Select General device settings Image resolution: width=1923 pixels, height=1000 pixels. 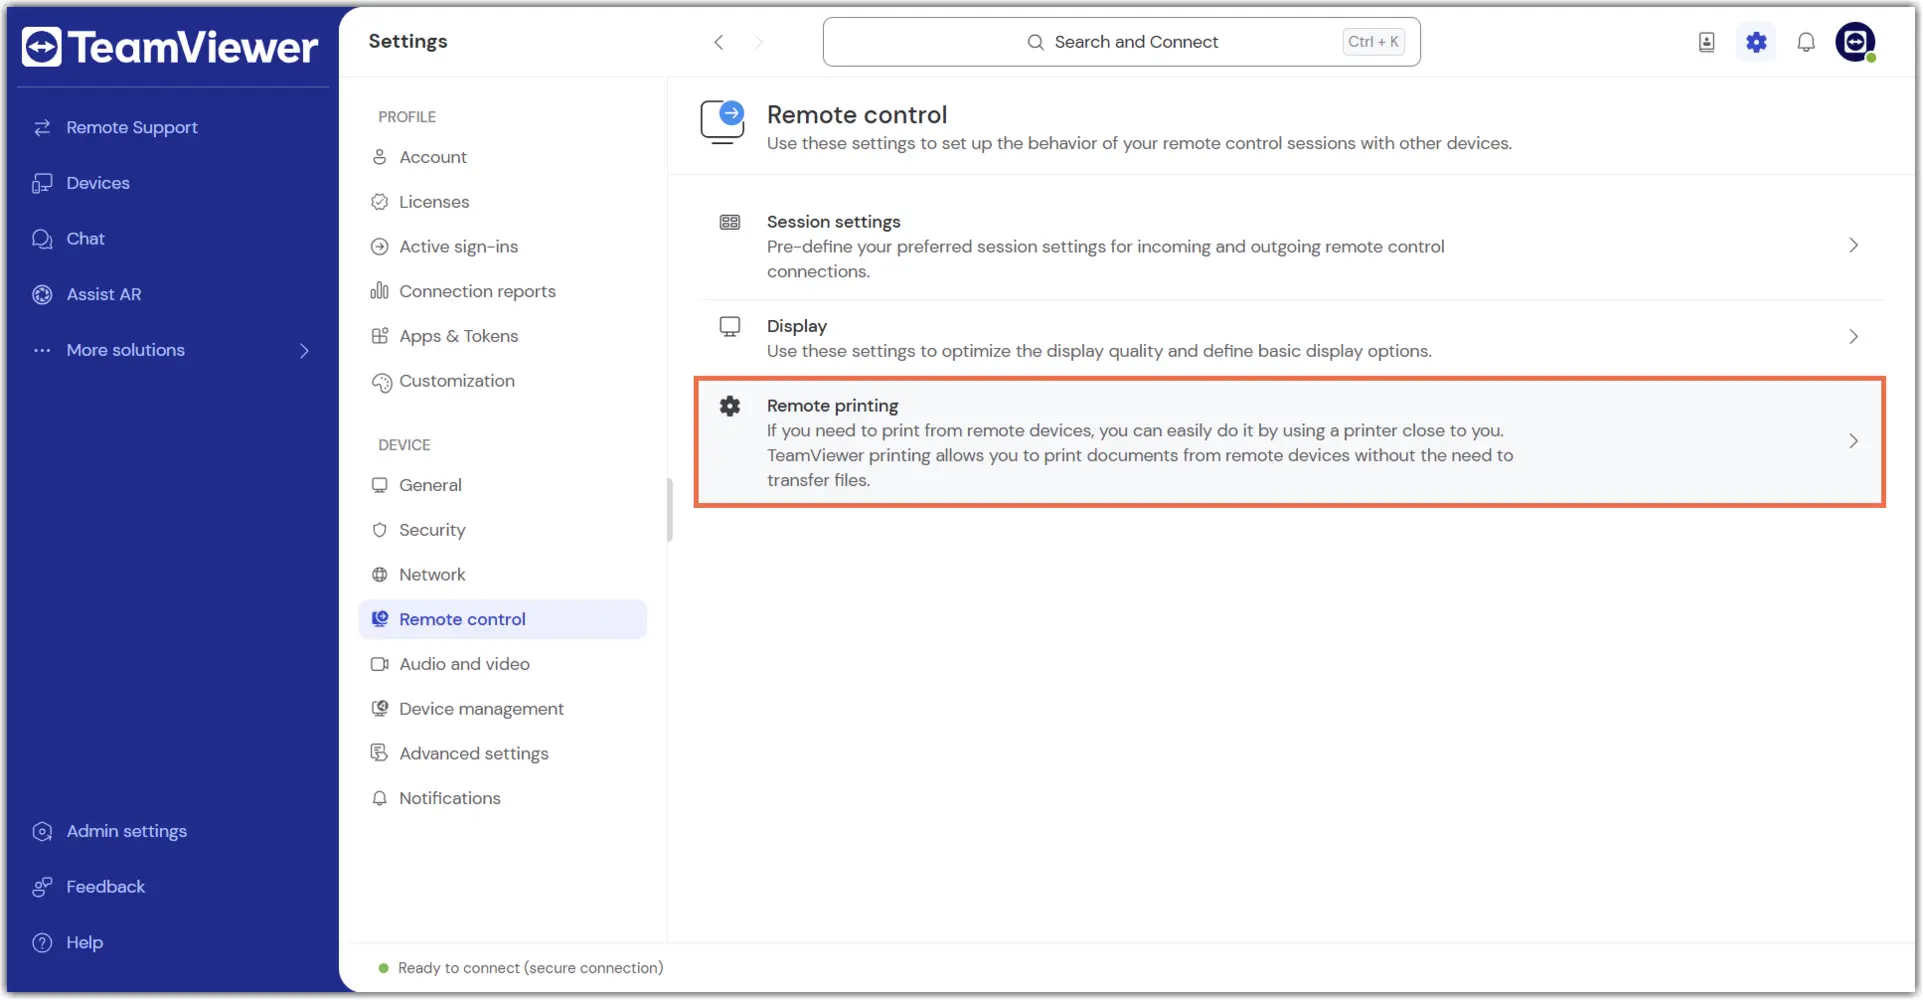coord(430,485)
